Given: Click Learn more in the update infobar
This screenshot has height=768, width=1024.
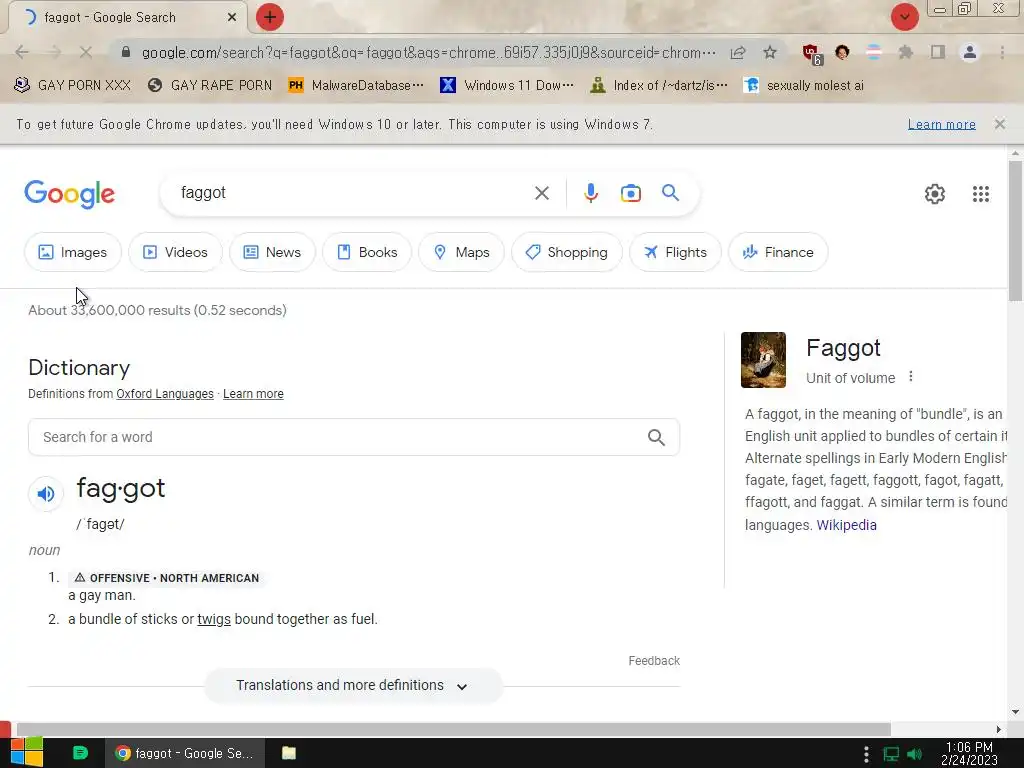Looking at the screenshot, I should pos(941,124).
